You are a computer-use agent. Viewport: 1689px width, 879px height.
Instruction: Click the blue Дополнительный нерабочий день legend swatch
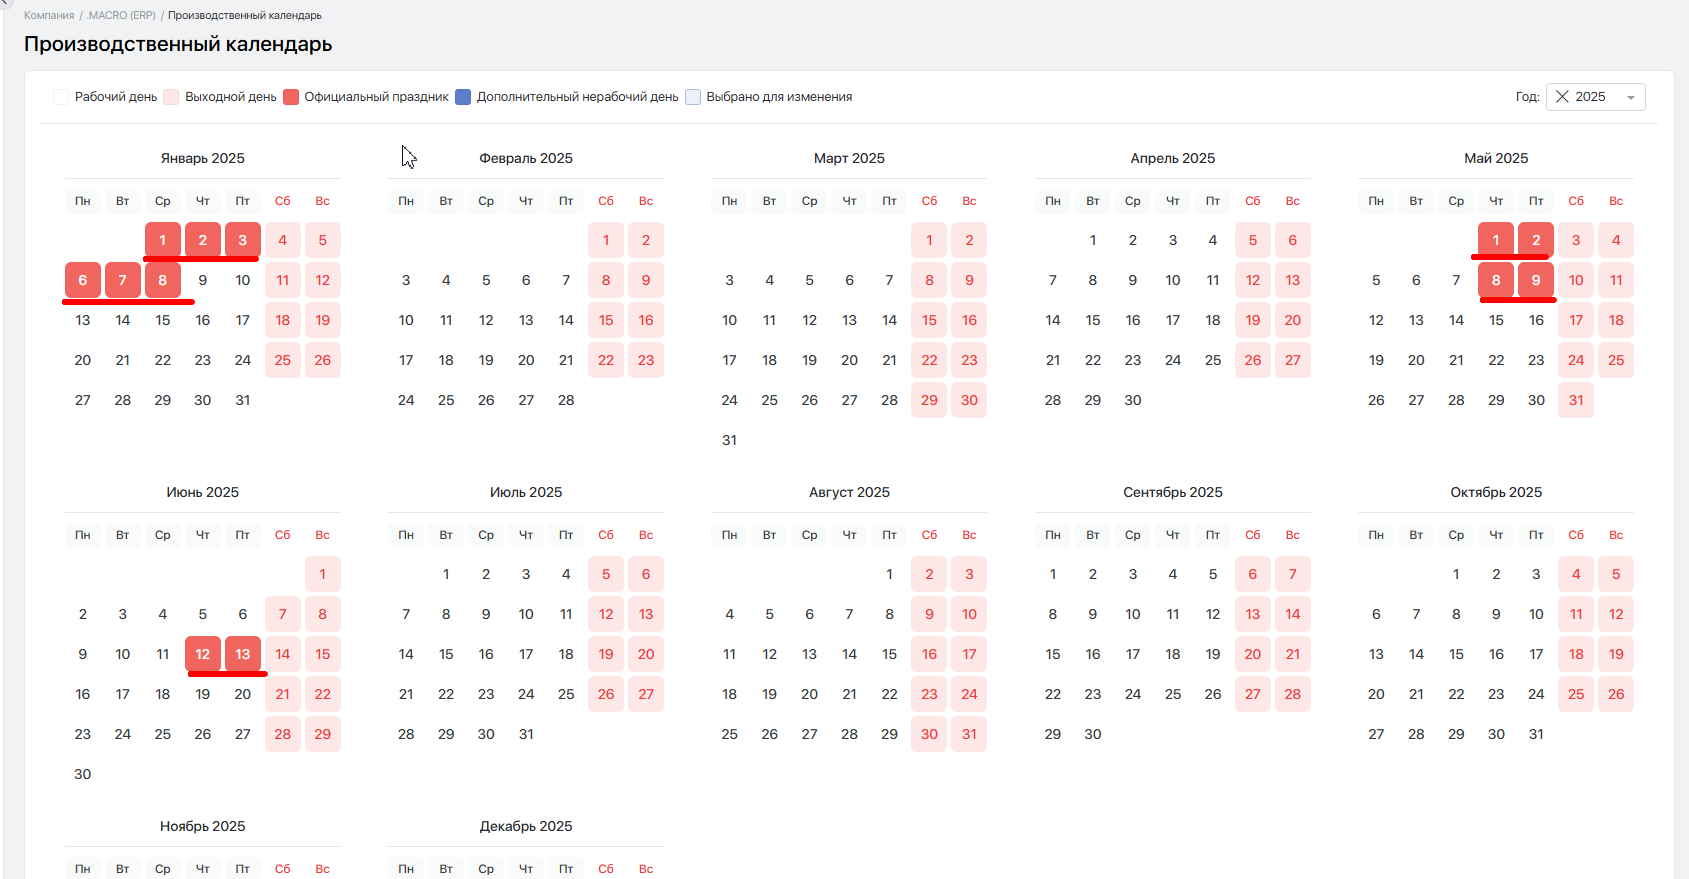(x=463, y=97)
